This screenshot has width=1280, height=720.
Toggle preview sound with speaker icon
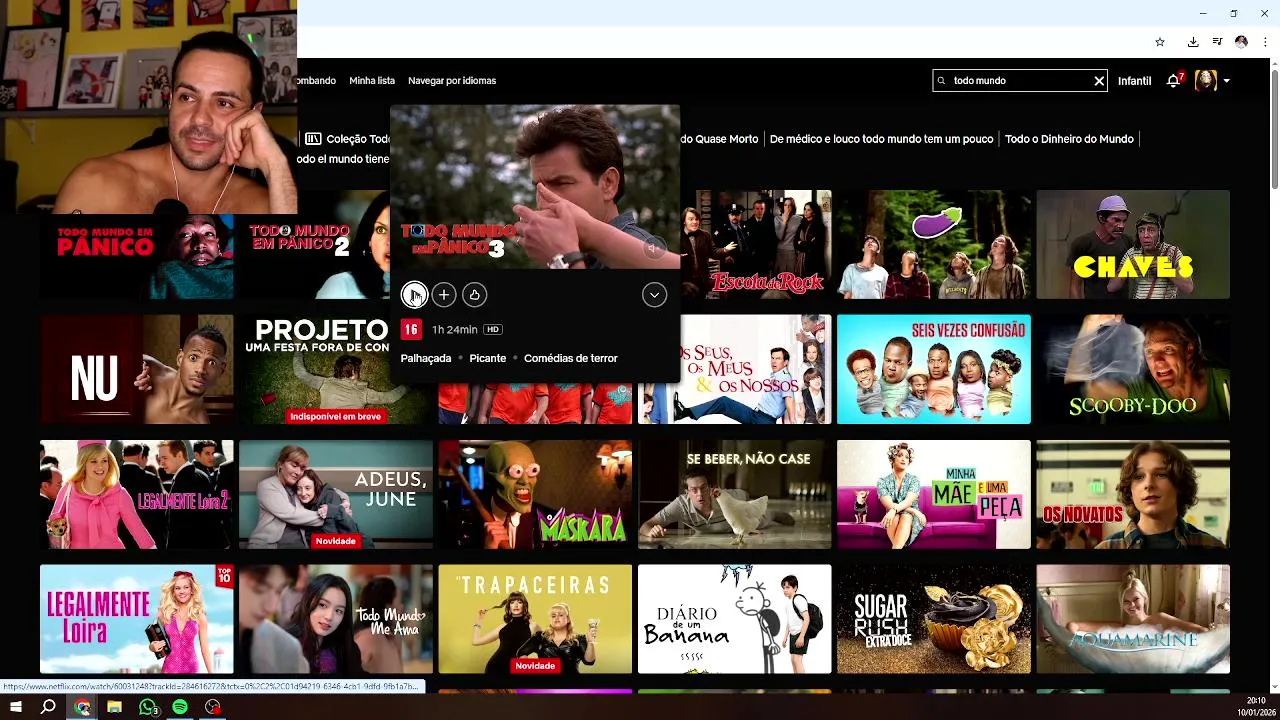click(x=653, y=248)
